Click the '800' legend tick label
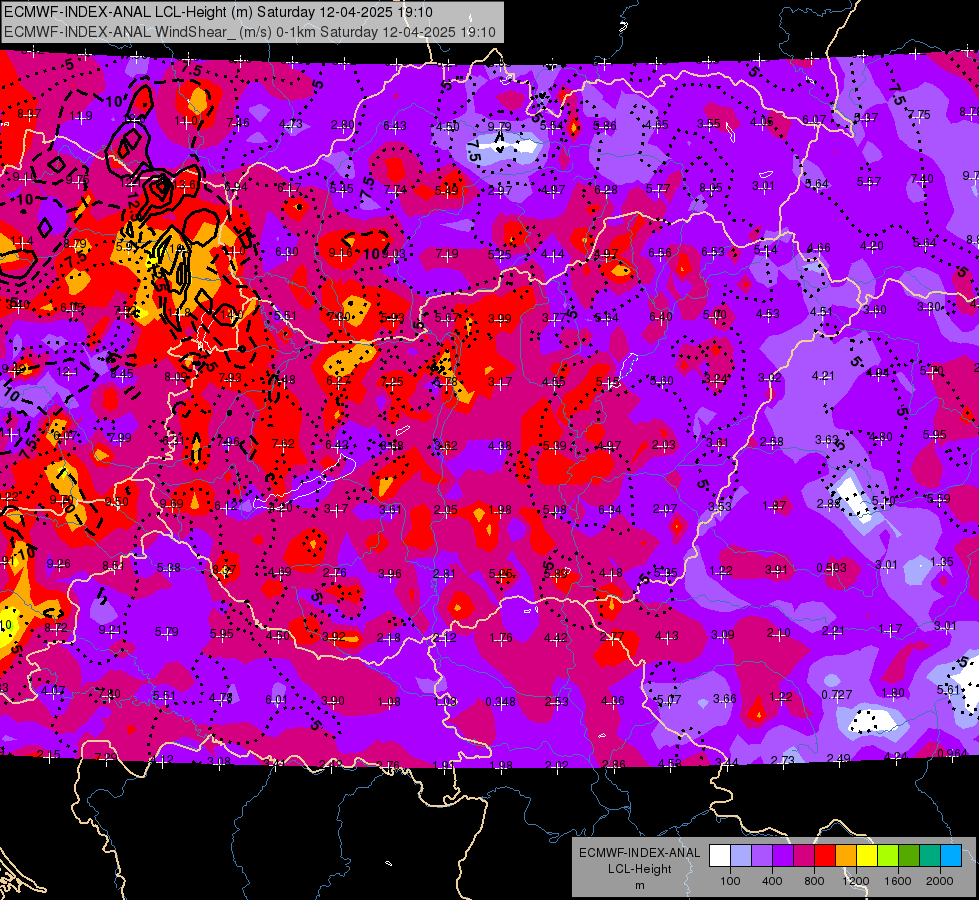 click(x=814, y=881)
